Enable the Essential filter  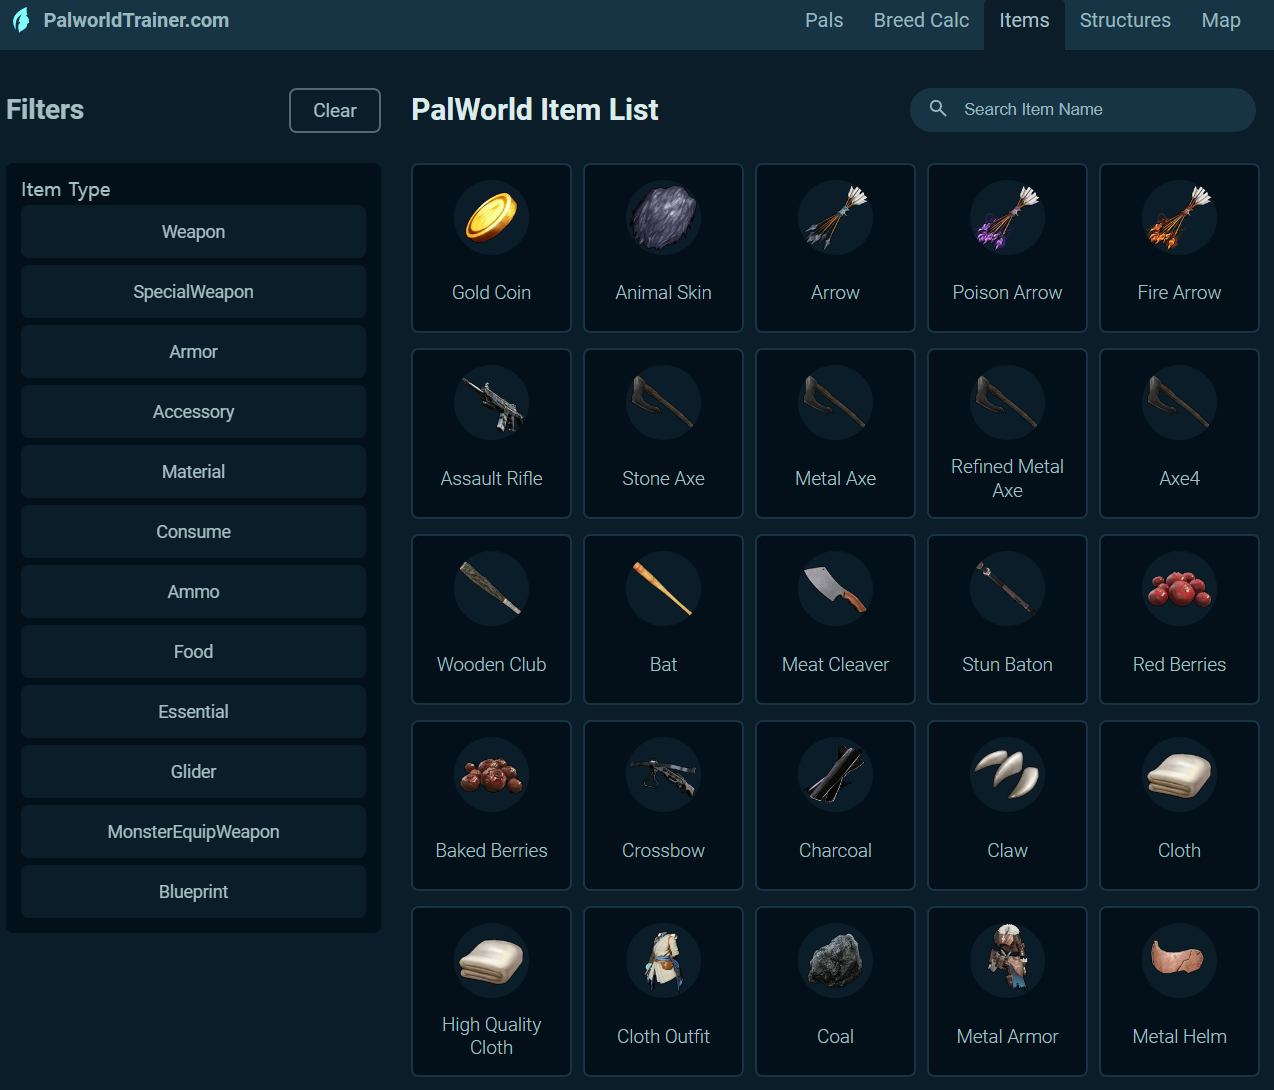193,712
